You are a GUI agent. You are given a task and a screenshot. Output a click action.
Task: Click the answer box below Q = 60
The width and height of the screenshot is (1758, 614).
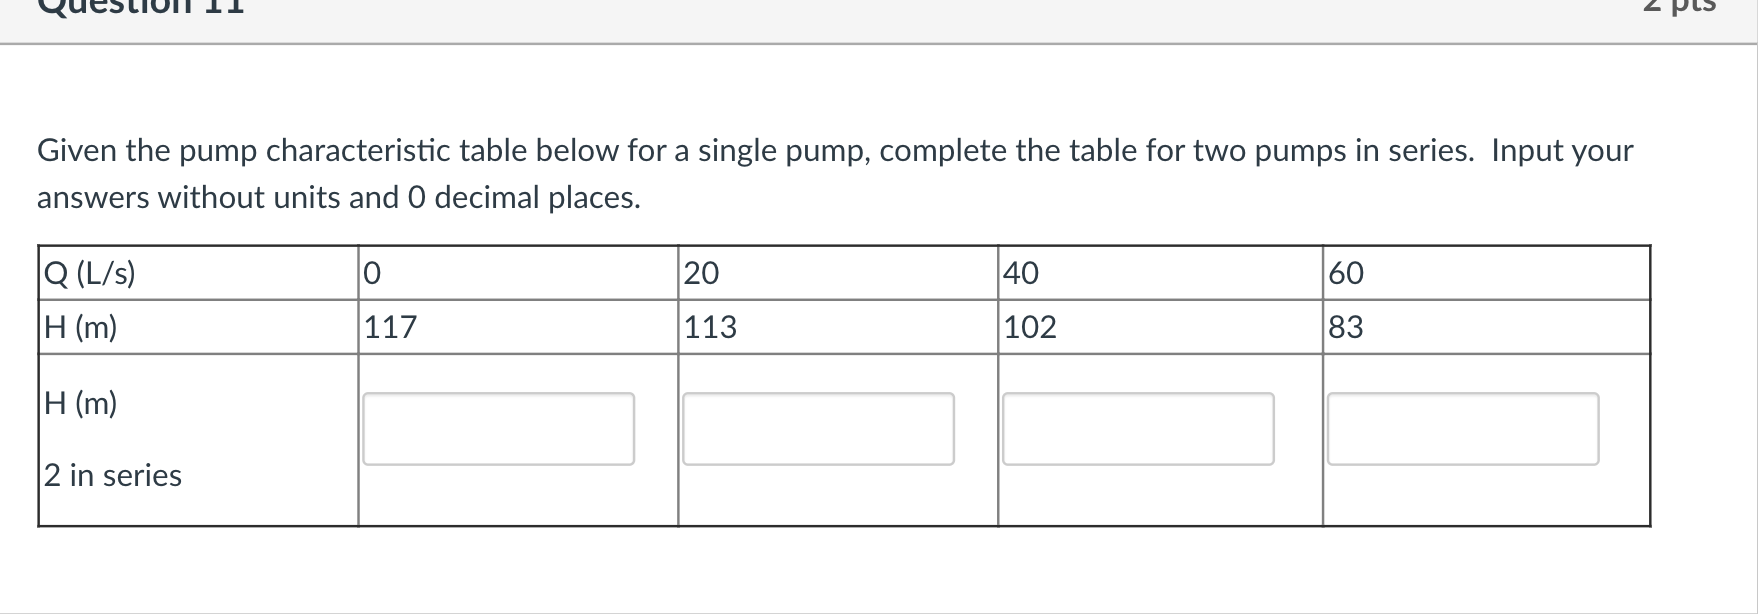1463,428
